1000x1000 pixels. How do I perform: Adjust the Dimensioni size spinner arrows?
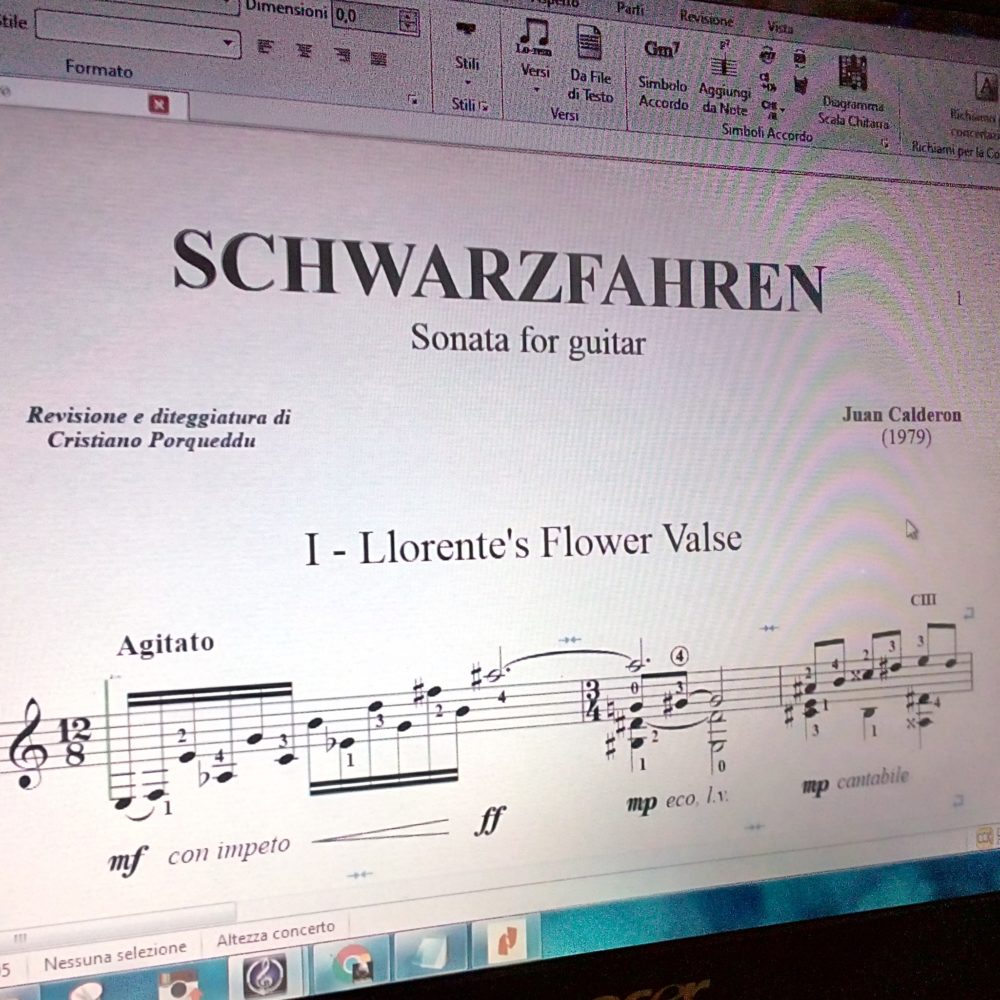(x=408, y=22)
